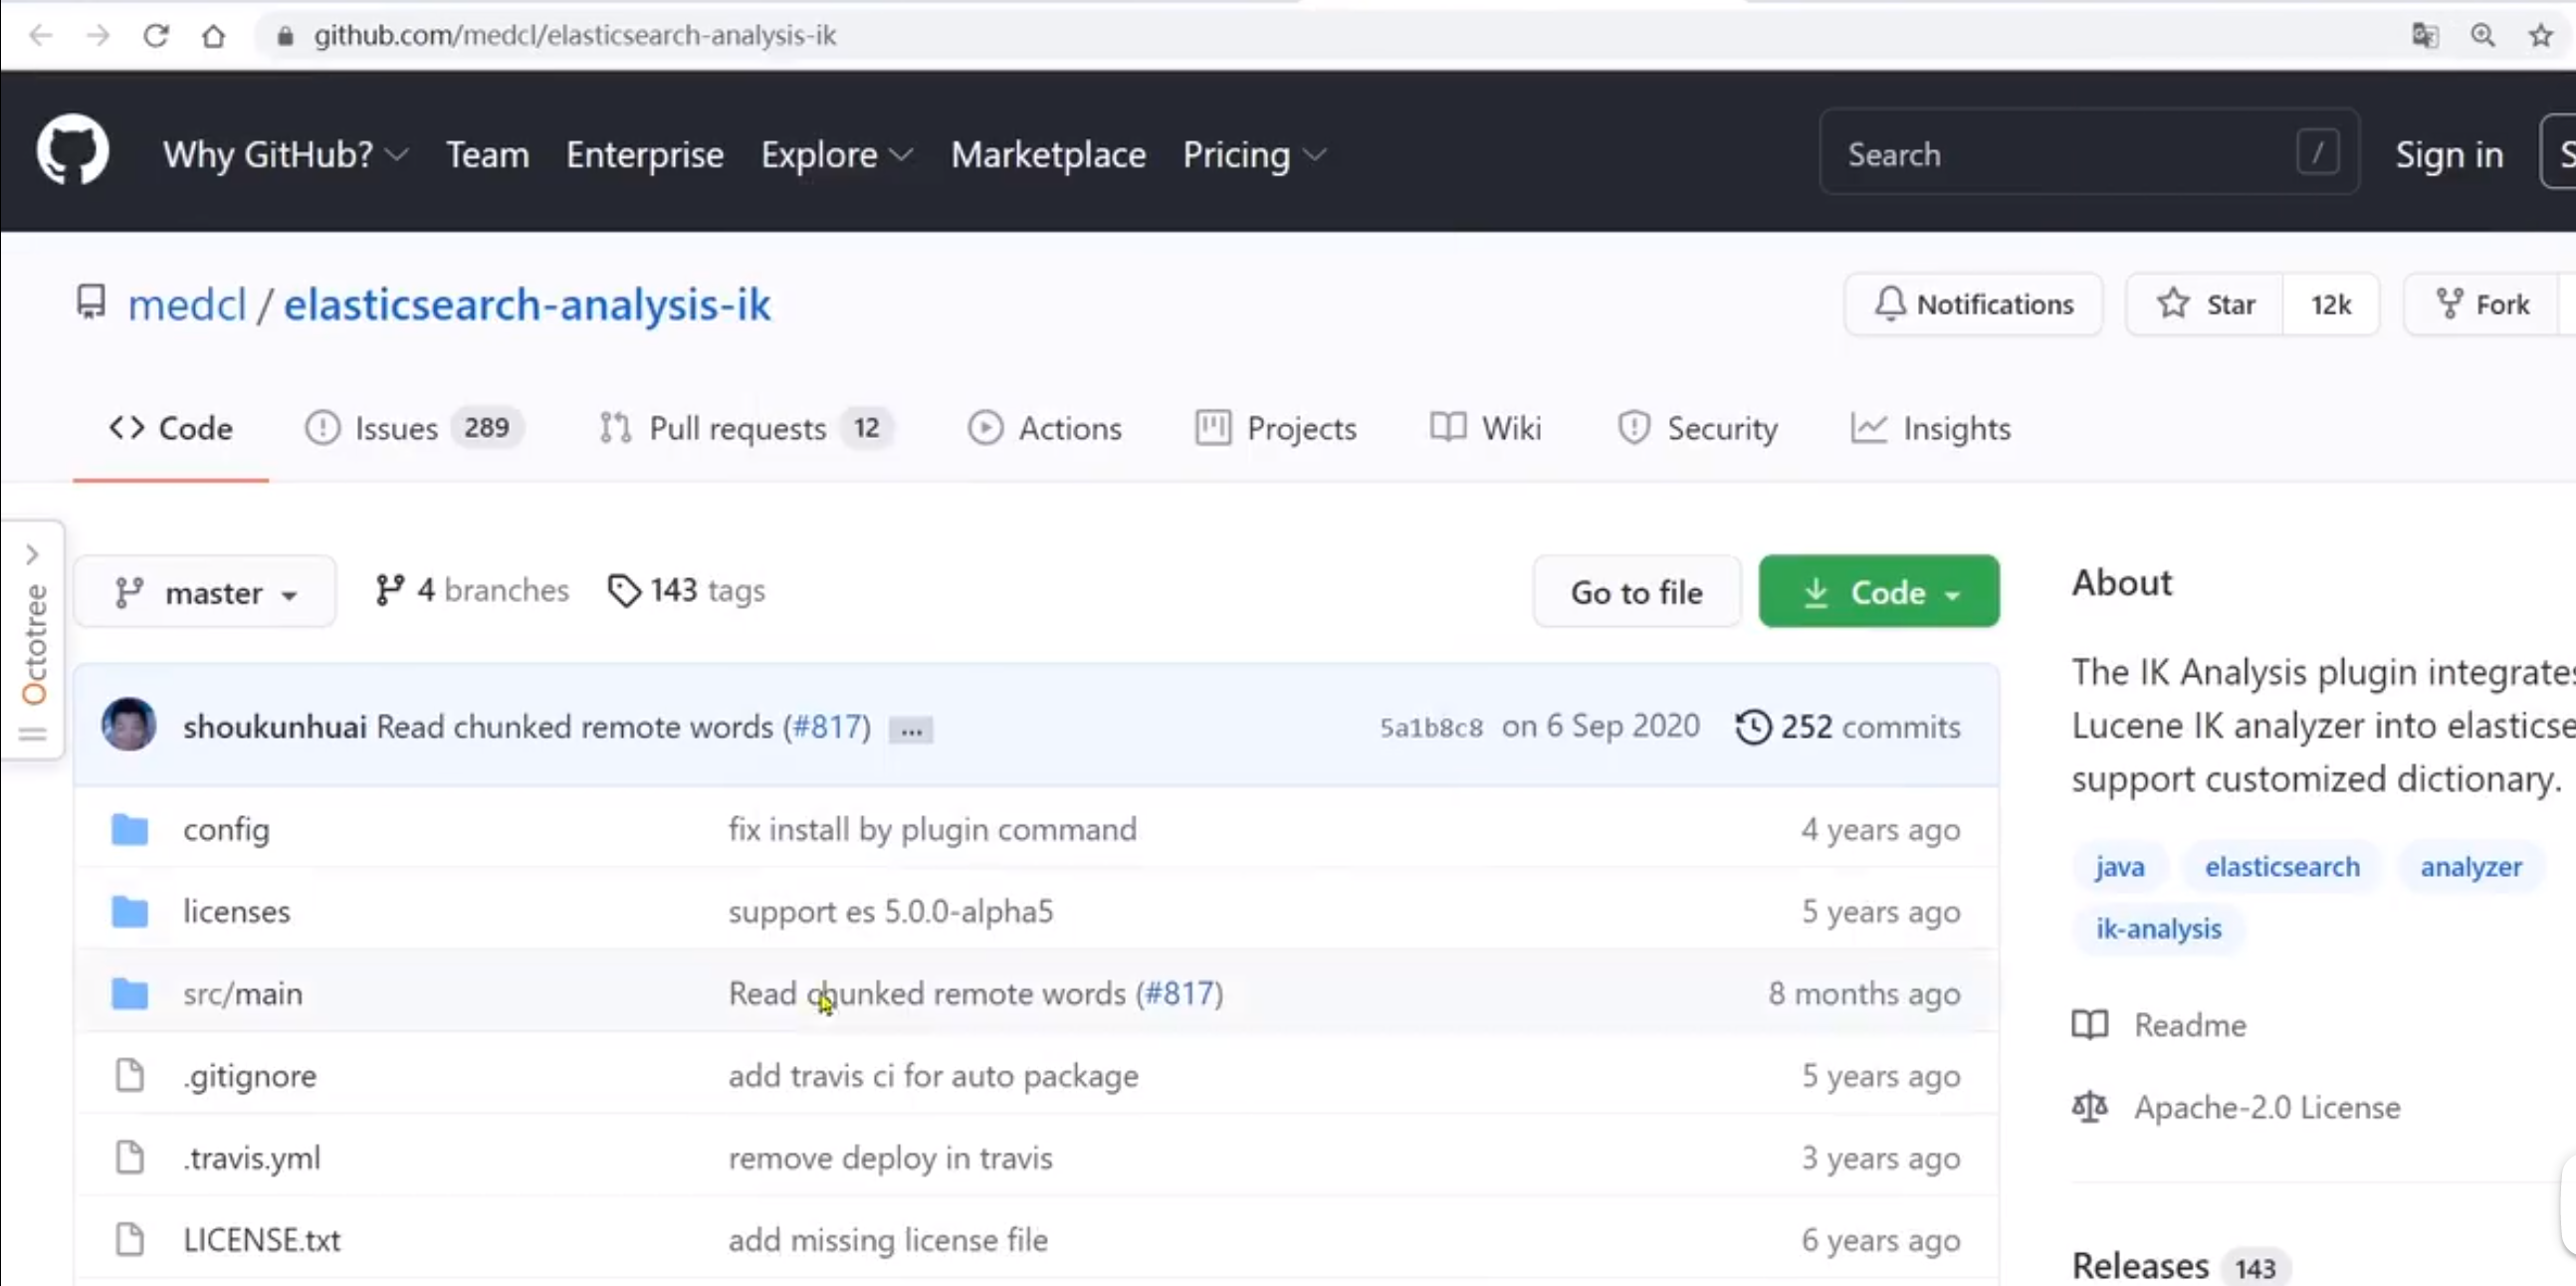
Task: Click the Go to file button
Action: [x=1636, y=592]
